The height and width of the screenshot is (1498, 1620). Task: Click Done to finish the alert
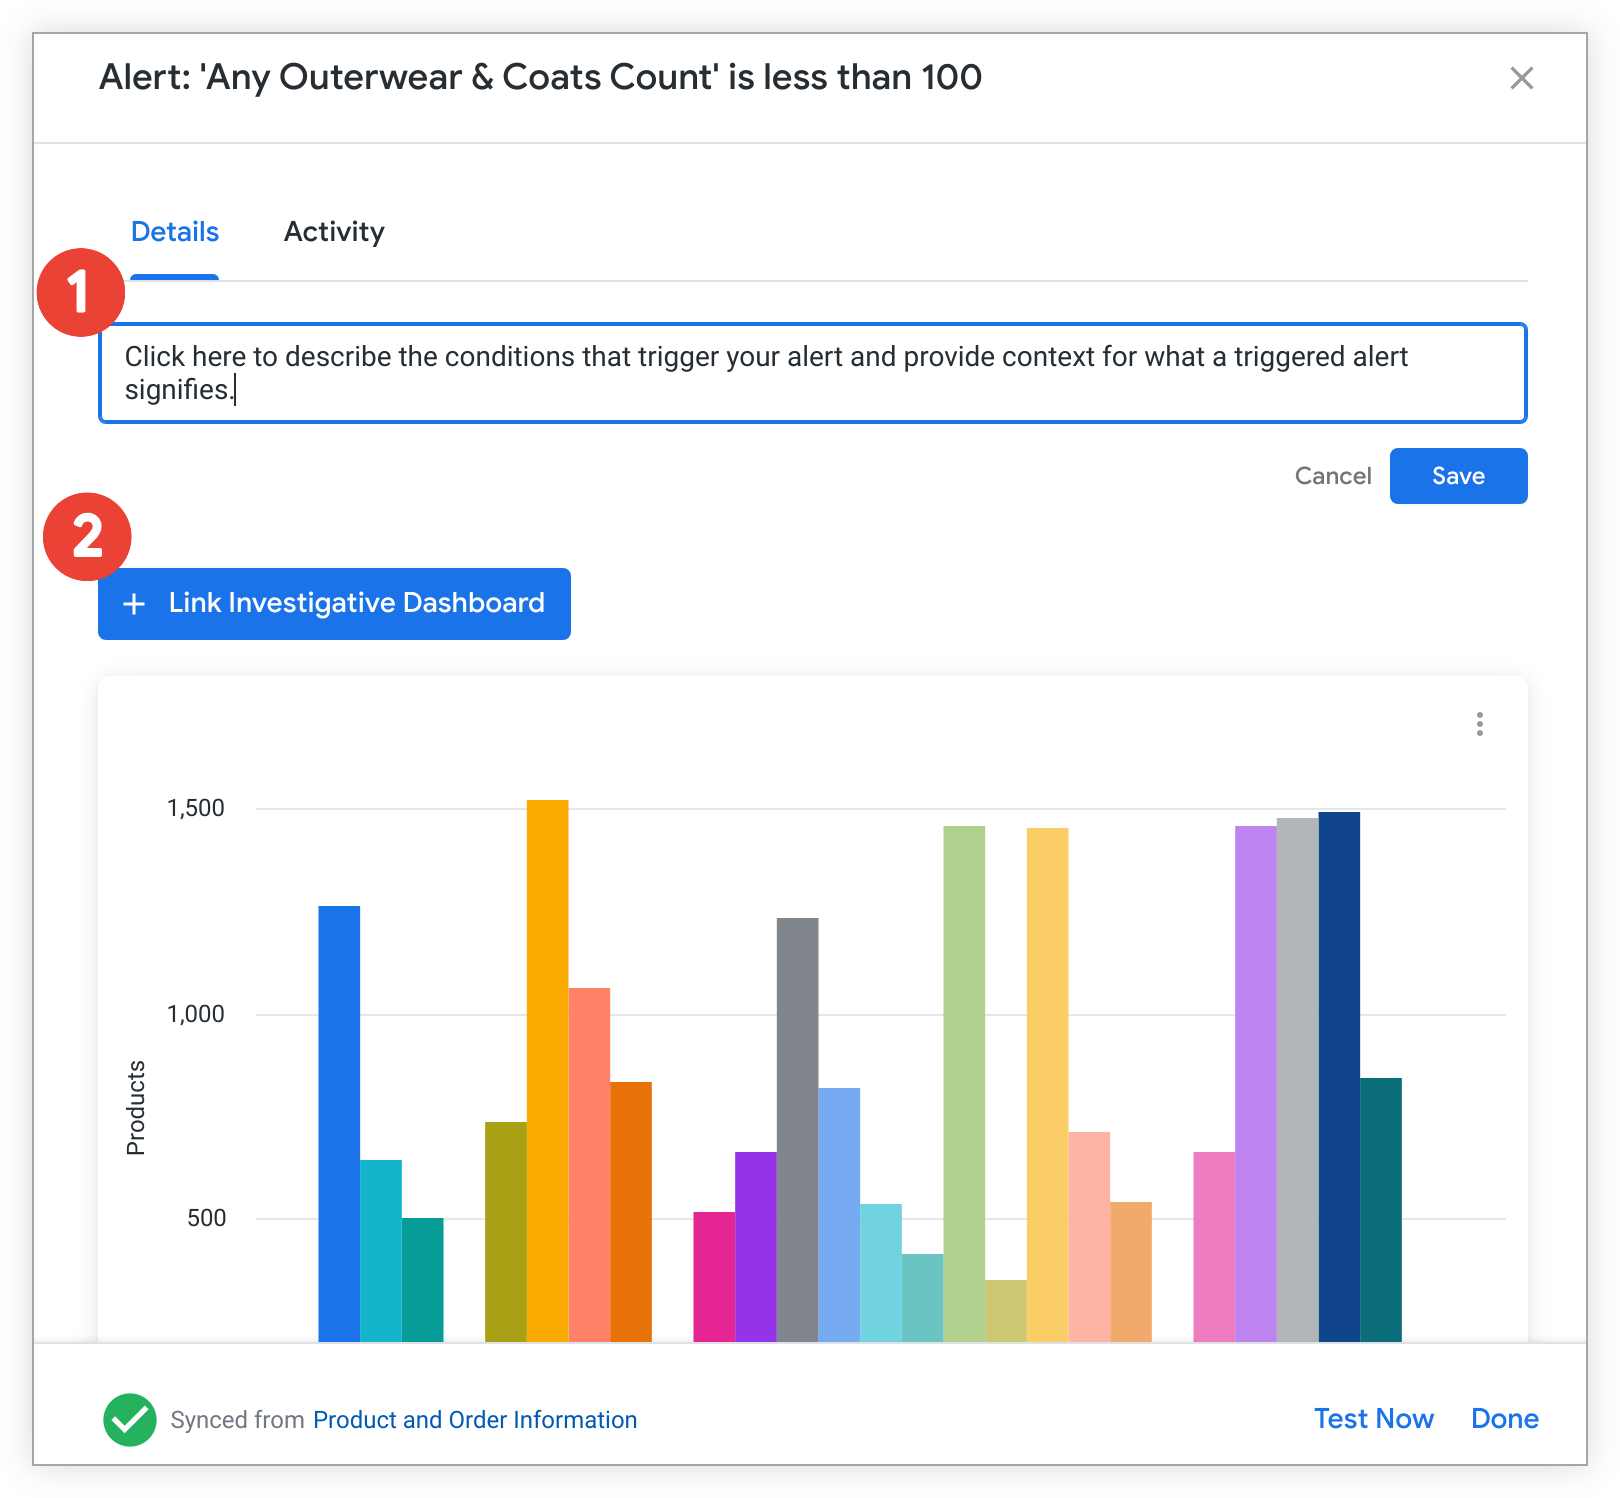point(1504,1419)
